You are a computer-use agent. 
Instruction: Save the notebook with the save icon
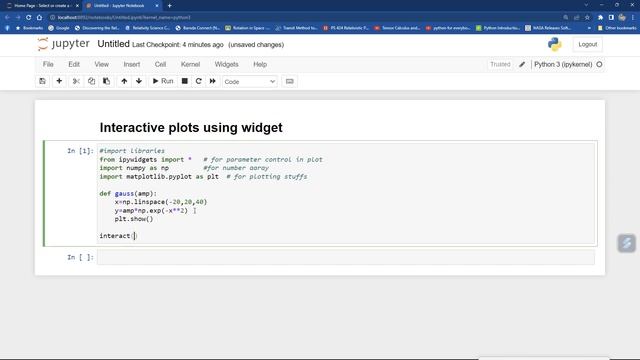(42, 81)
